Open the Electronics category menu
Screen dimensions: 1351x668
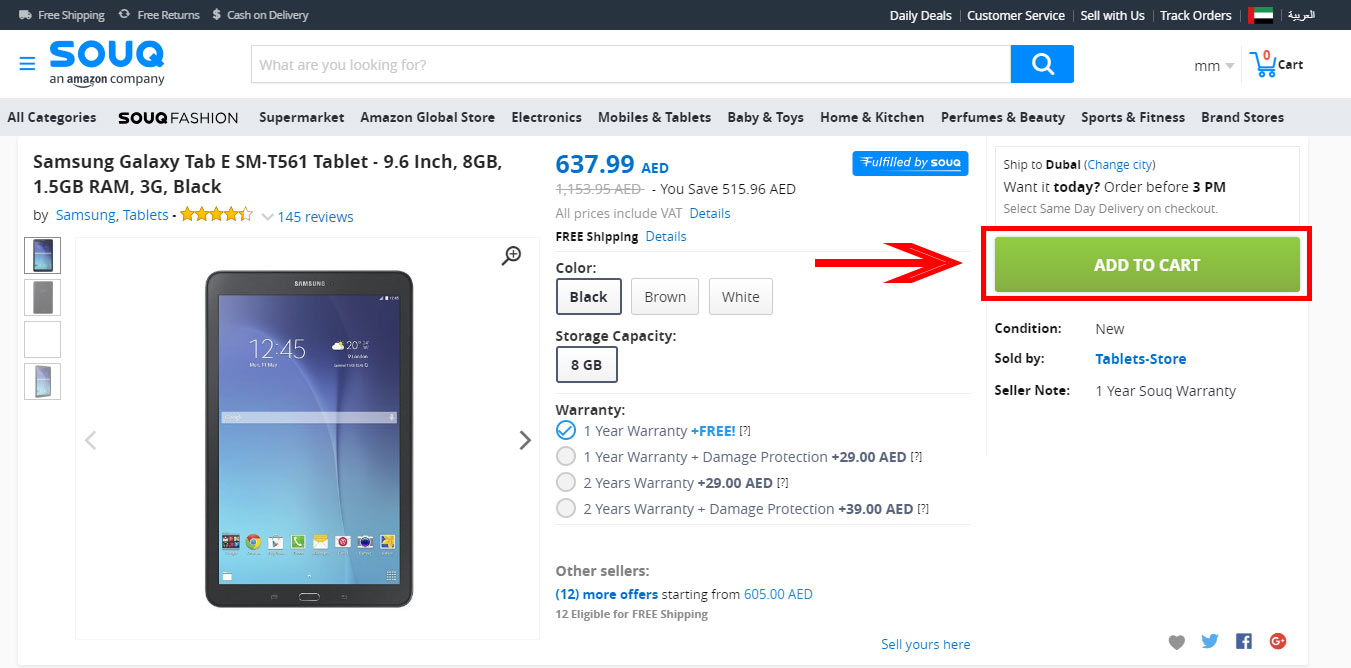pos(546,117)
